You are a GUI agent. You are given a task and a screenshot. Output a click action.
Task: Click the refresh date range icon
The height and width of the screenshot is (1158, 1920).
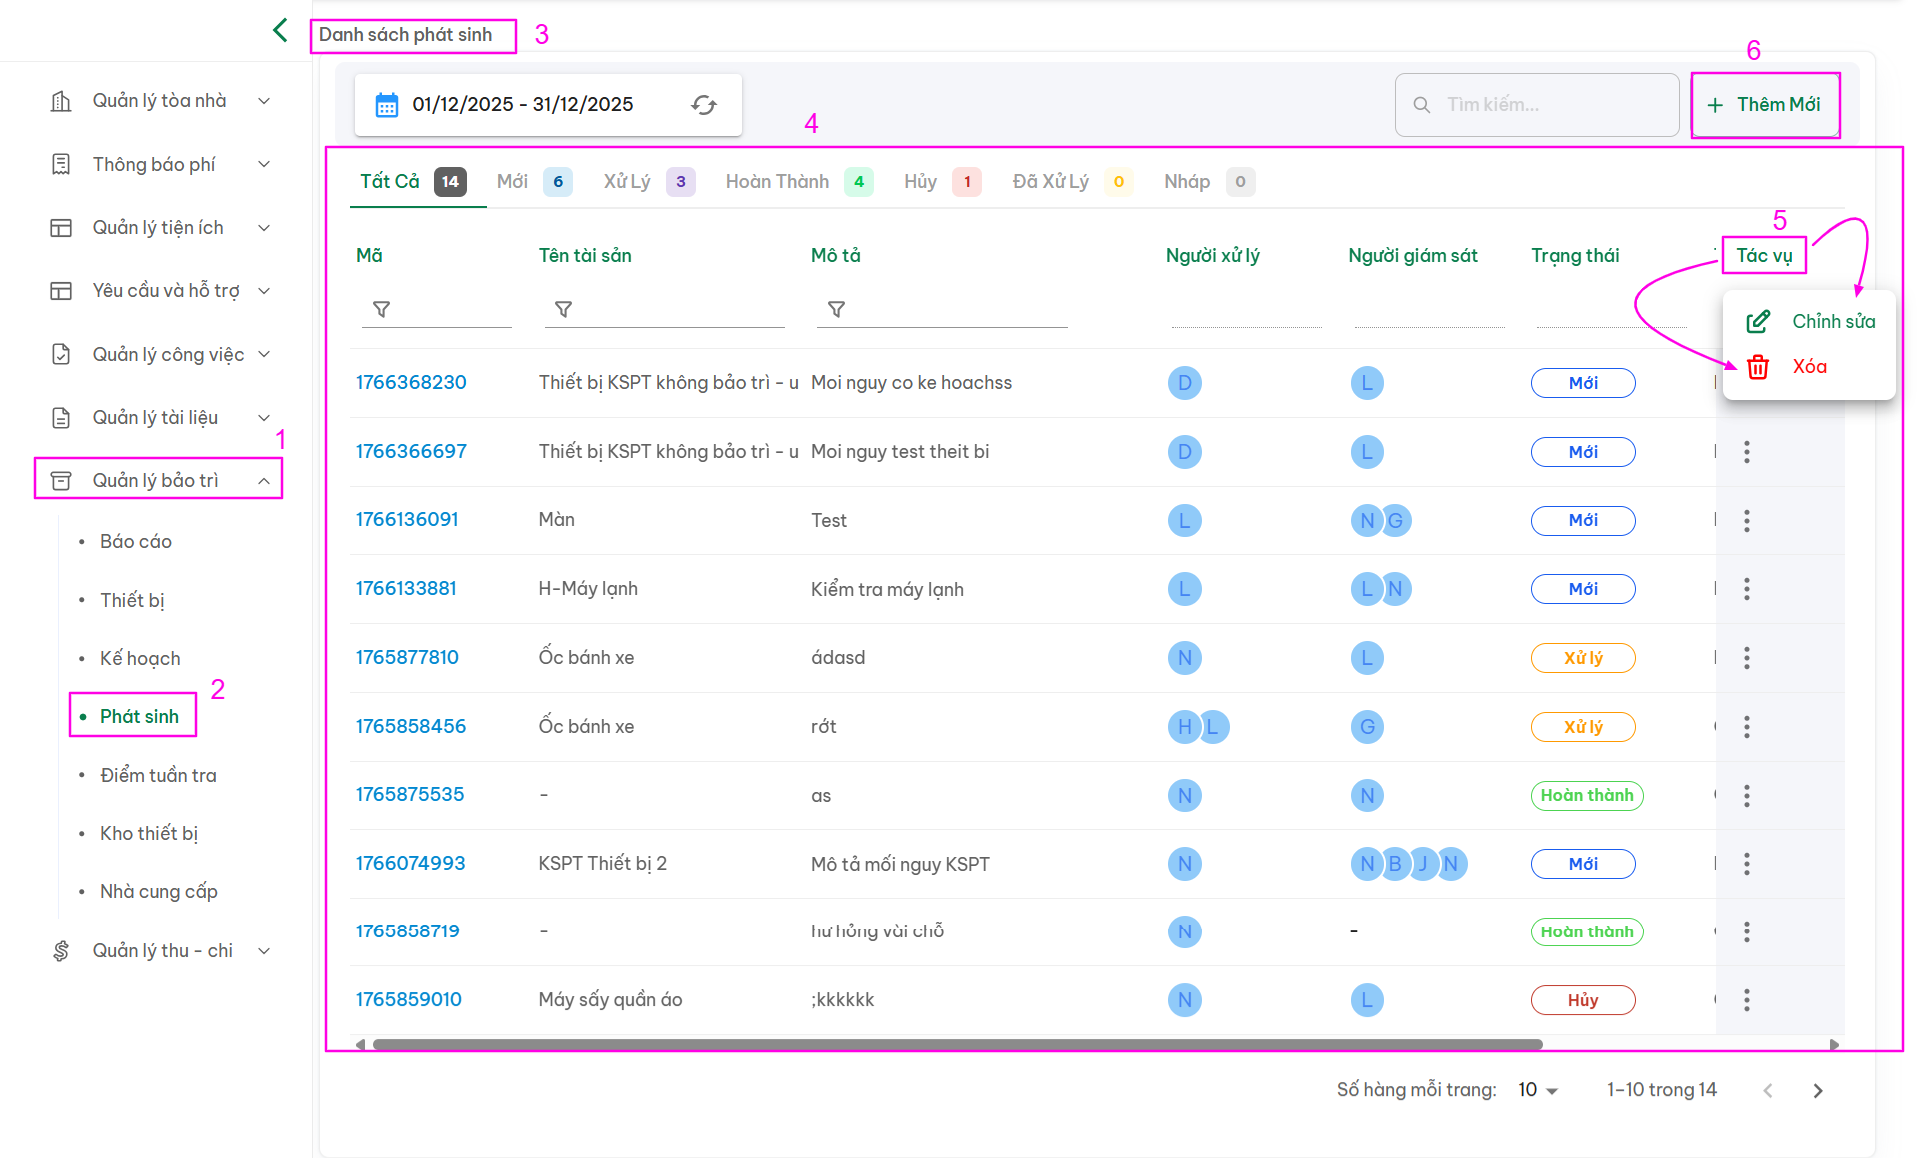click(704, 105)
